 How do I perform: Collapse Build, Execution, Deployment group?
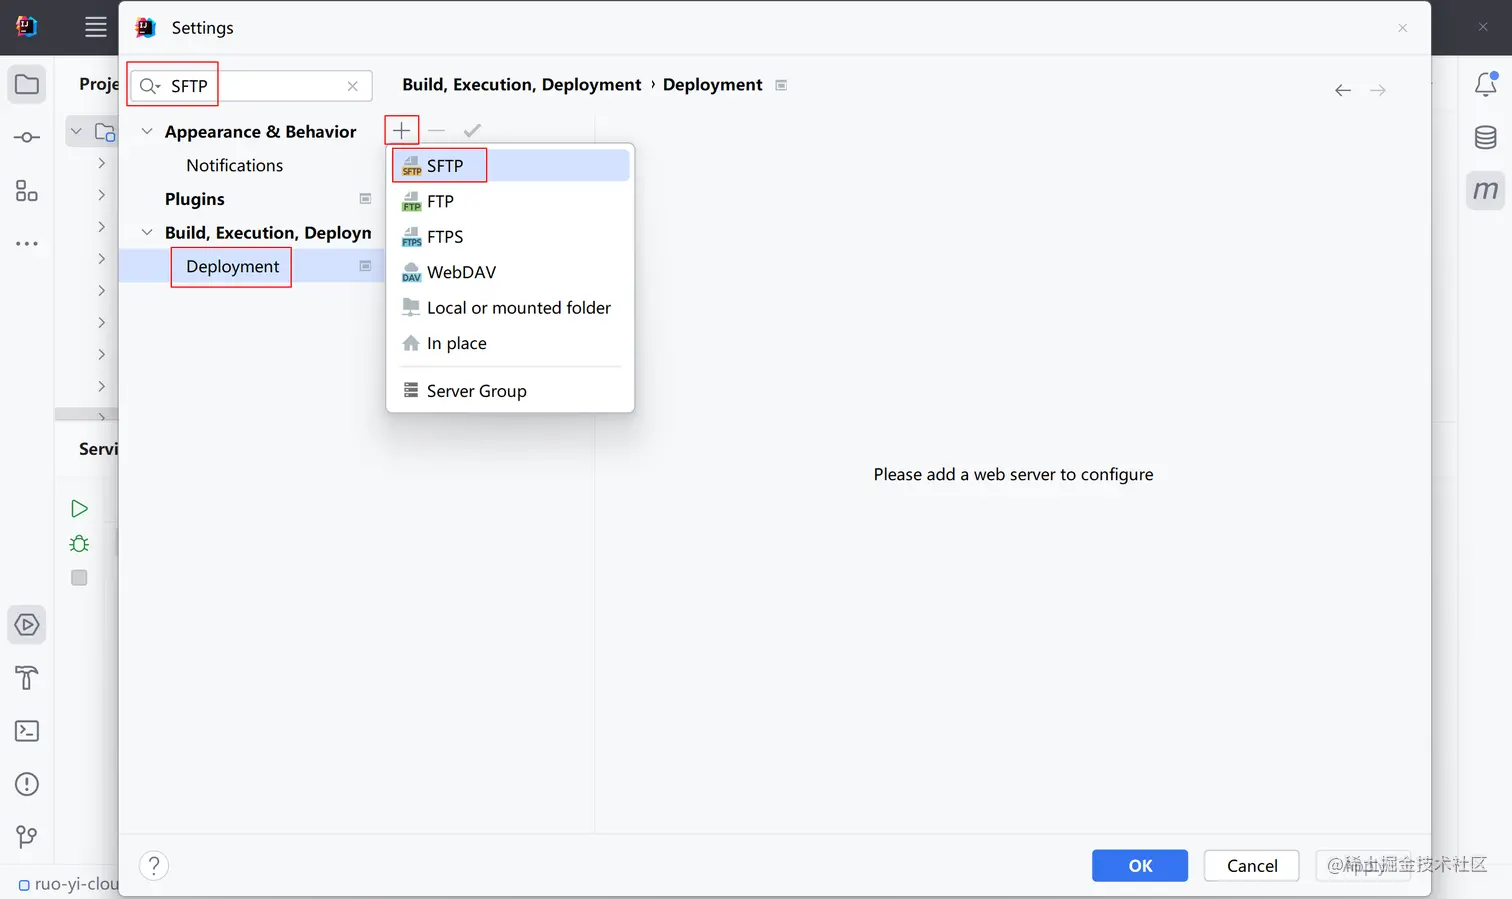(x=147, y=232)
